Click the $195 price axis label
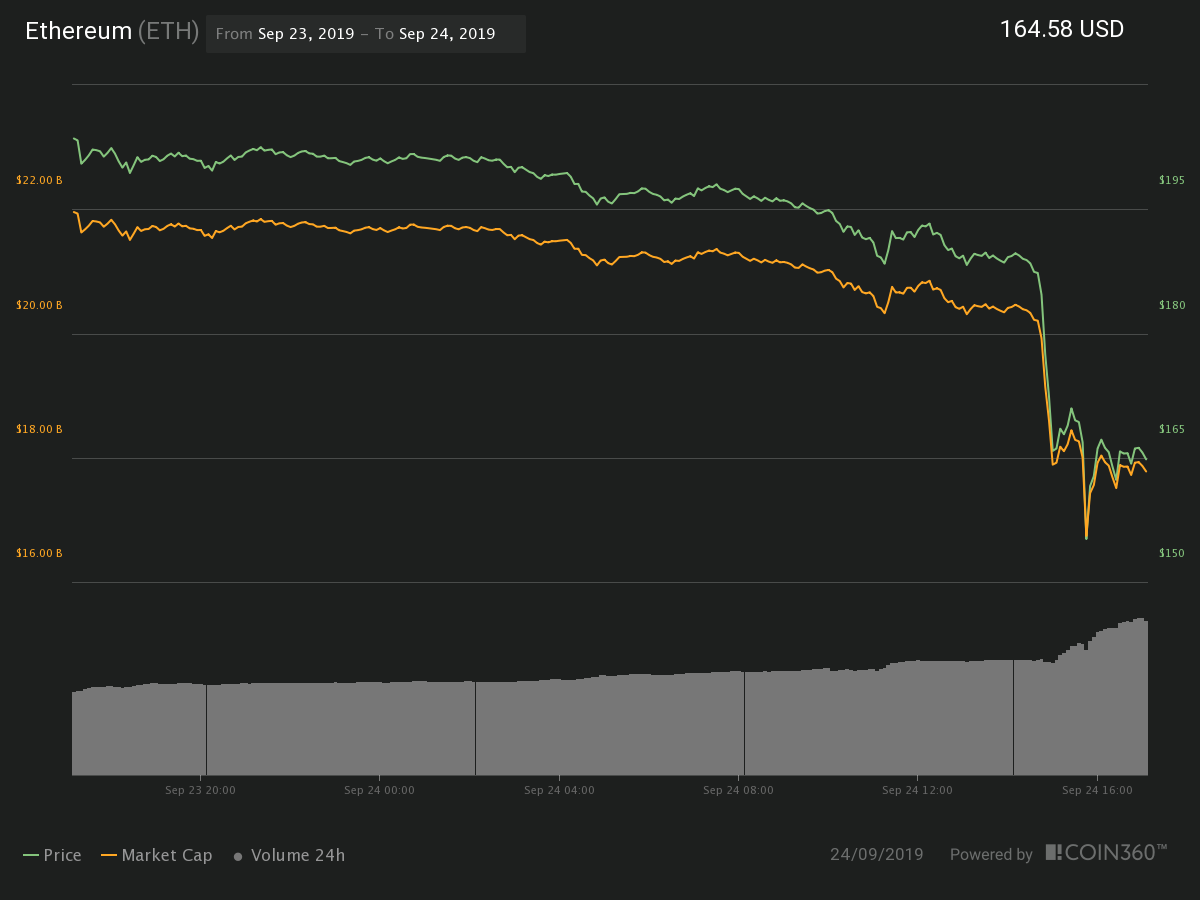This screenshot has width=1200, height=900. point(1172,180)
